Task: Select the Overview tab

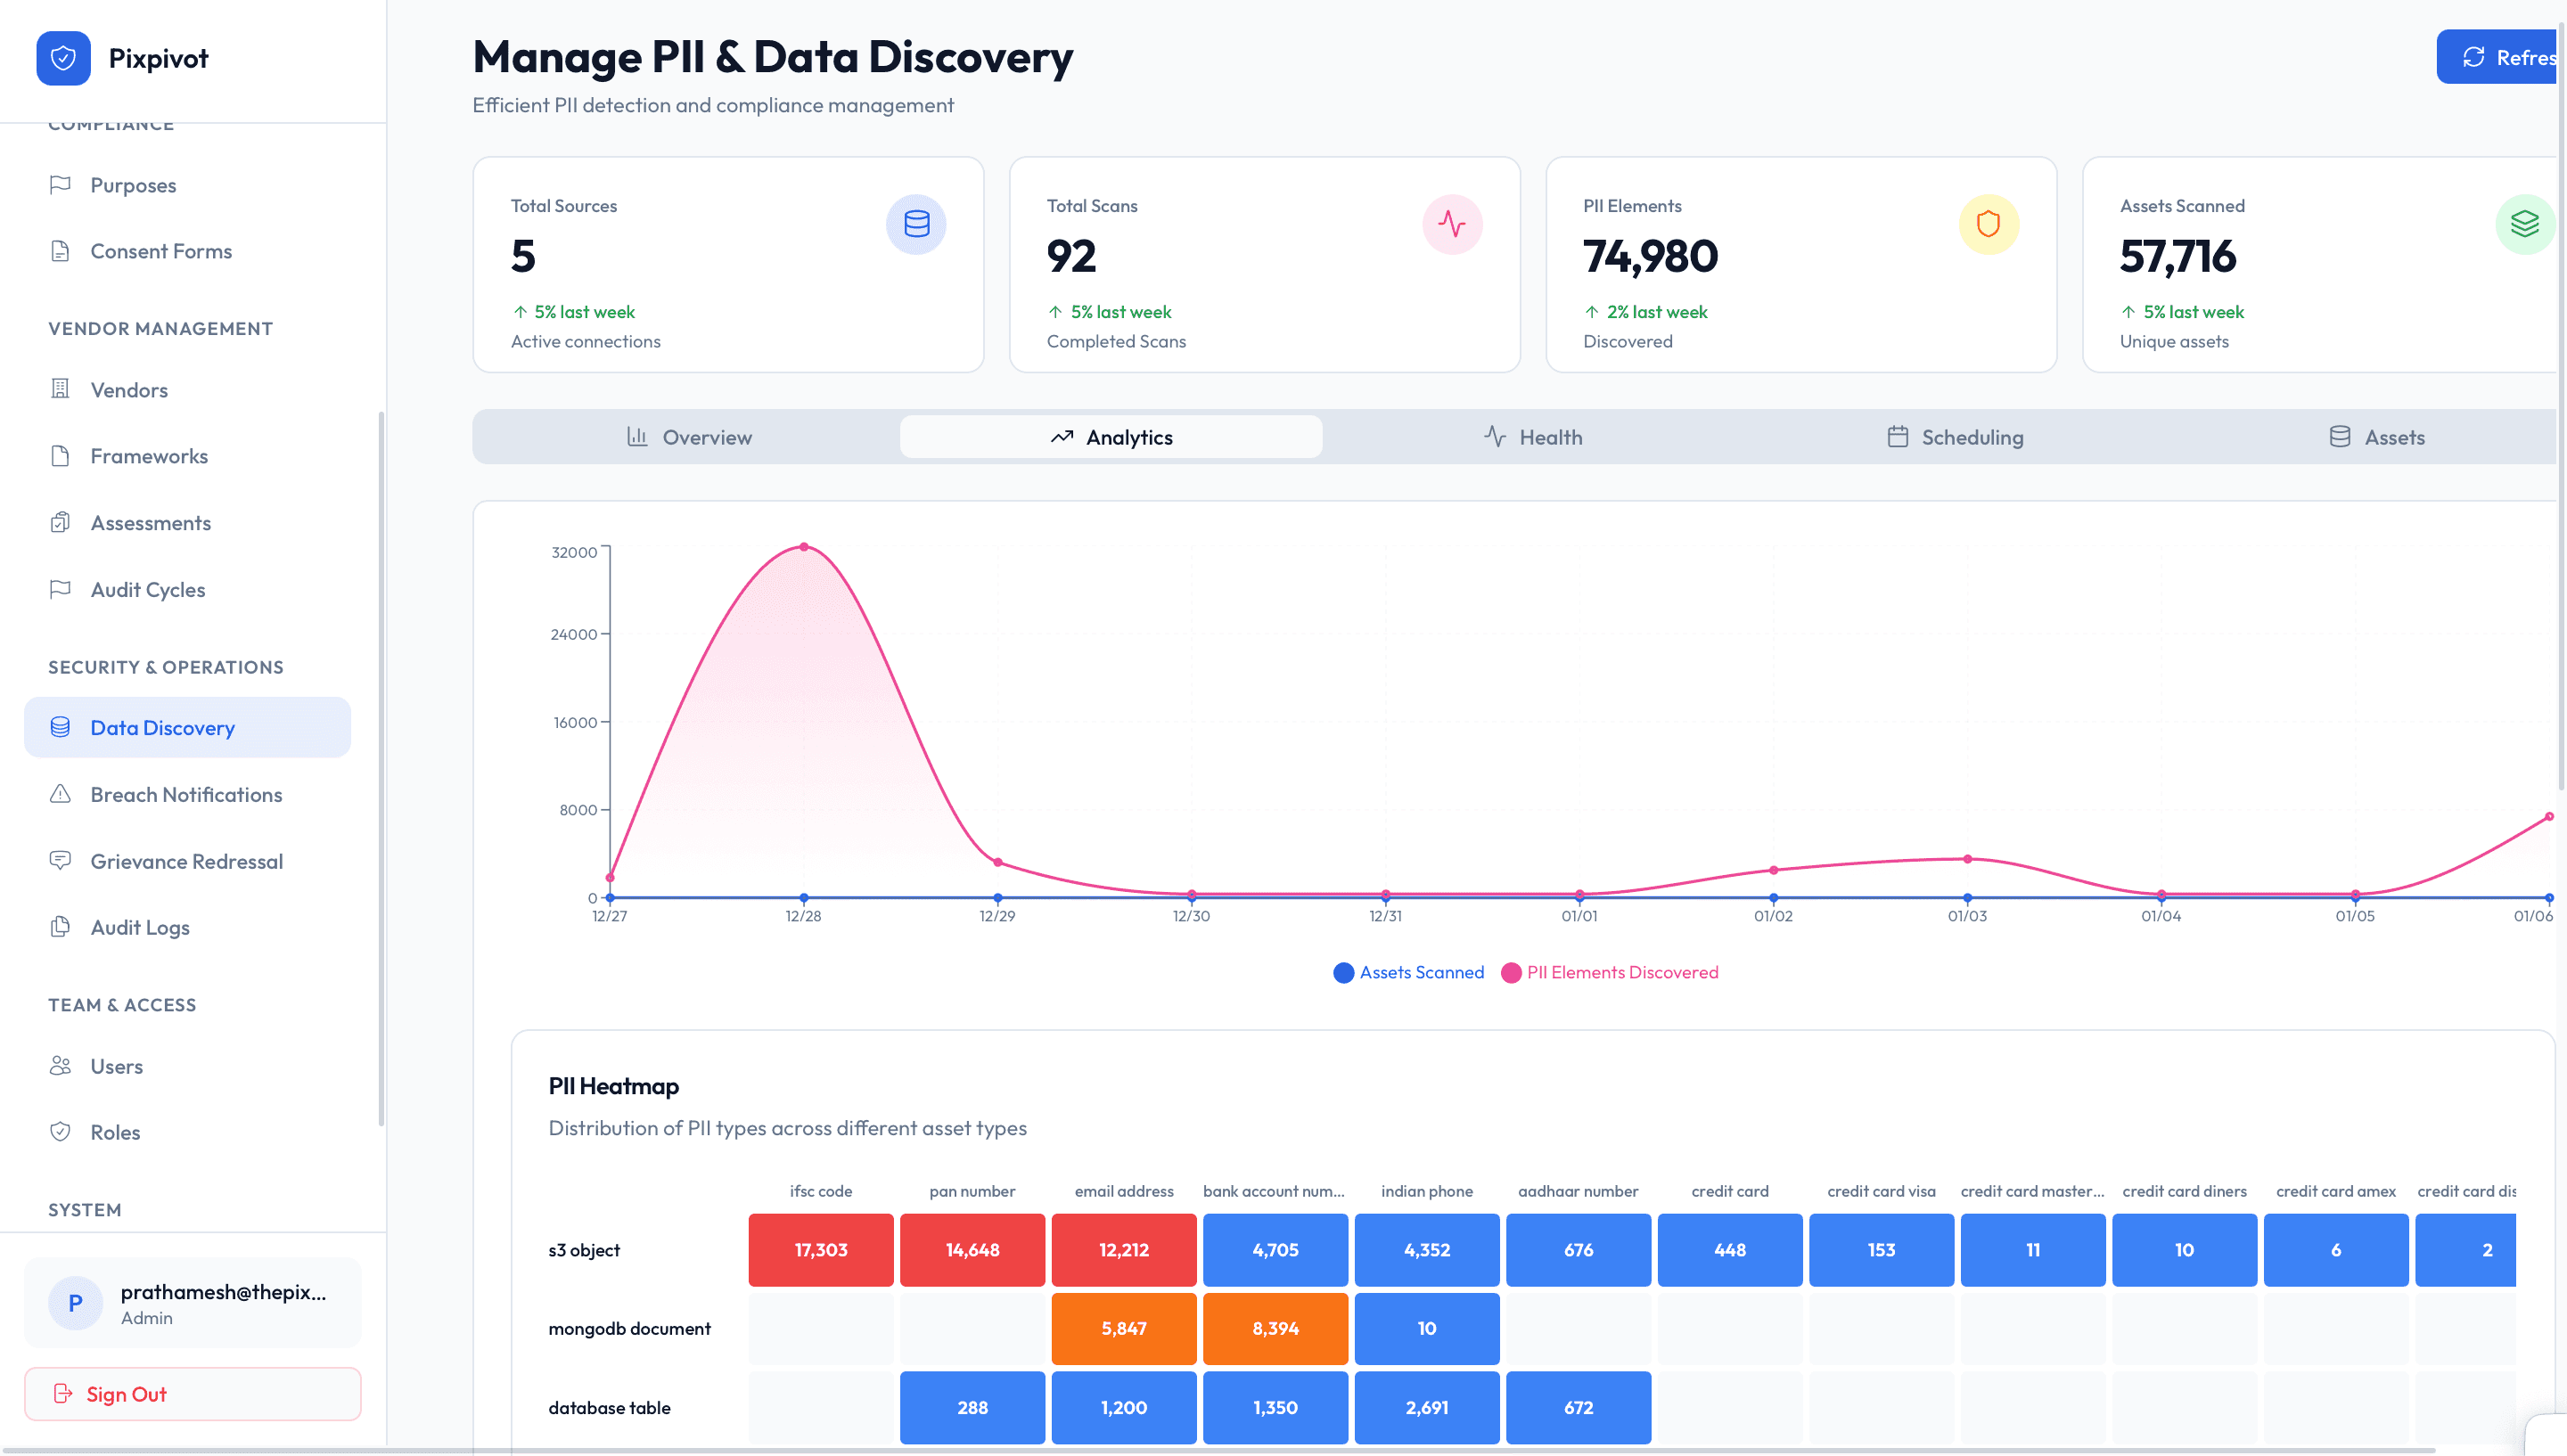Action: pyautogui.click(x=688, y=437)
